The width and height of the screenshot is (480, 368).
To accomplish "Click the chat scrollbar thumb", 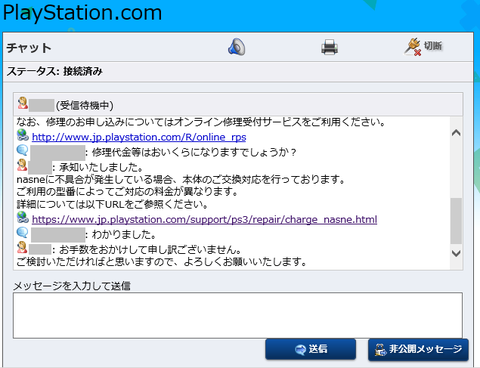I will point(456,221).
